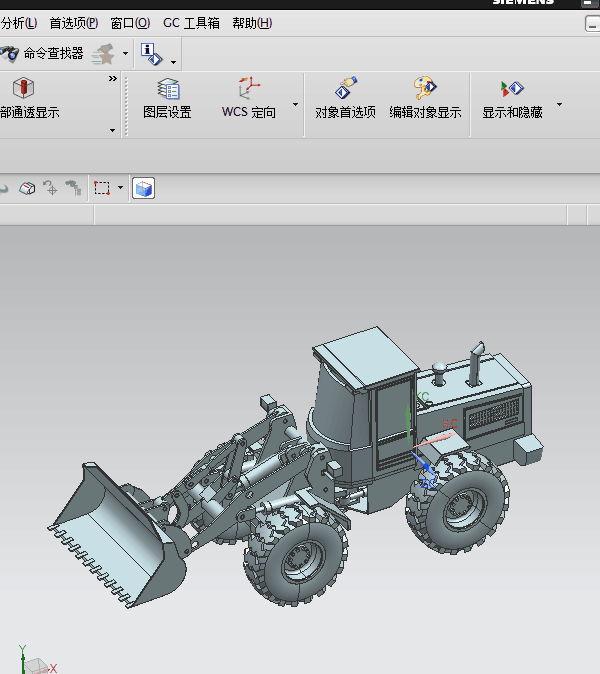Click the object information icon

(x=151, y=54)
